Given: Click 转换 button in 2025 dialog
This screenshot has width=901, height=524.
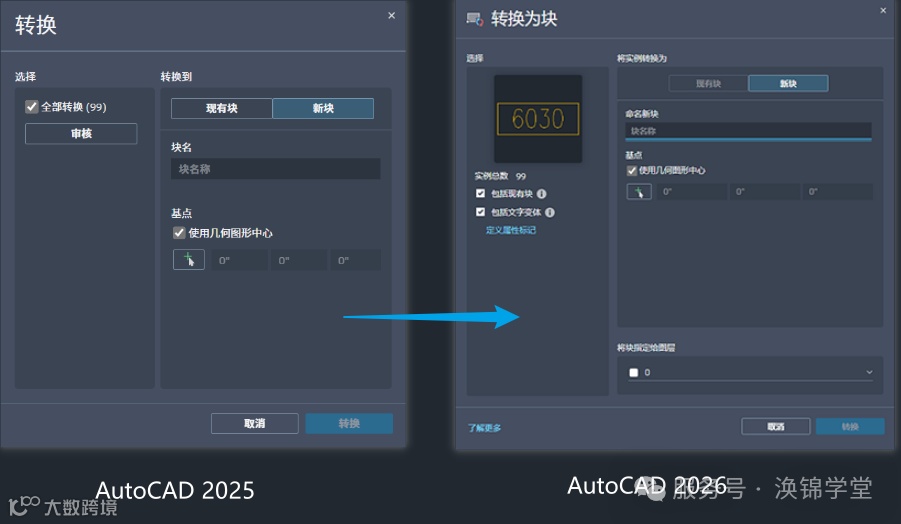Looking at the screenshot, I should [x=349, y=423].
